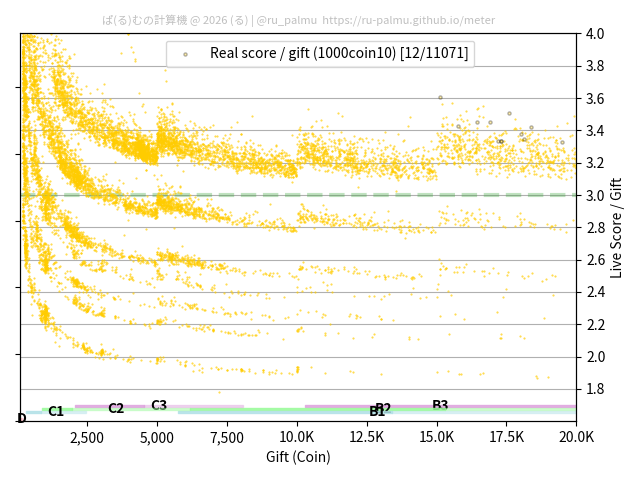Click the 20.0K x-axis tick label
Viewport: 640px width, 480px height.
576,437
